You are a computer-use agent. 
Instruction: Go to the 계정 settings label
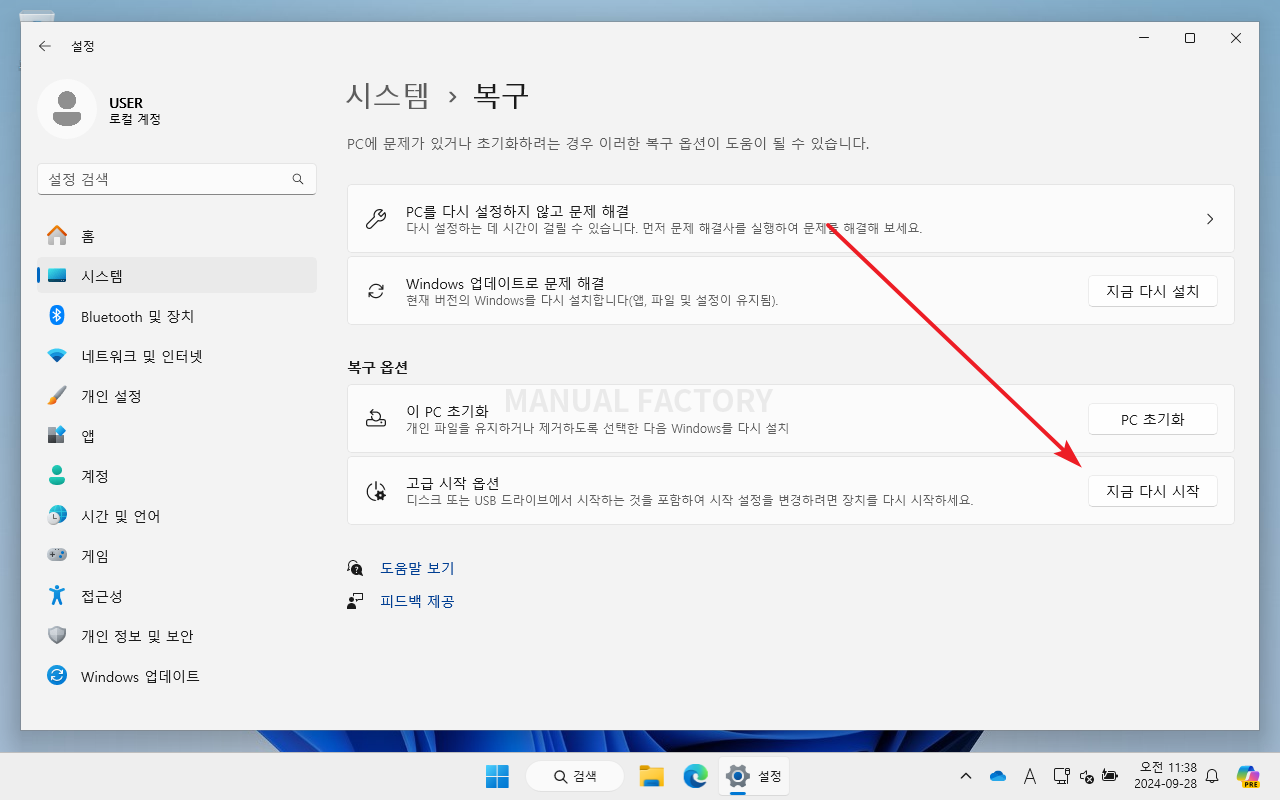pos(95,476)
